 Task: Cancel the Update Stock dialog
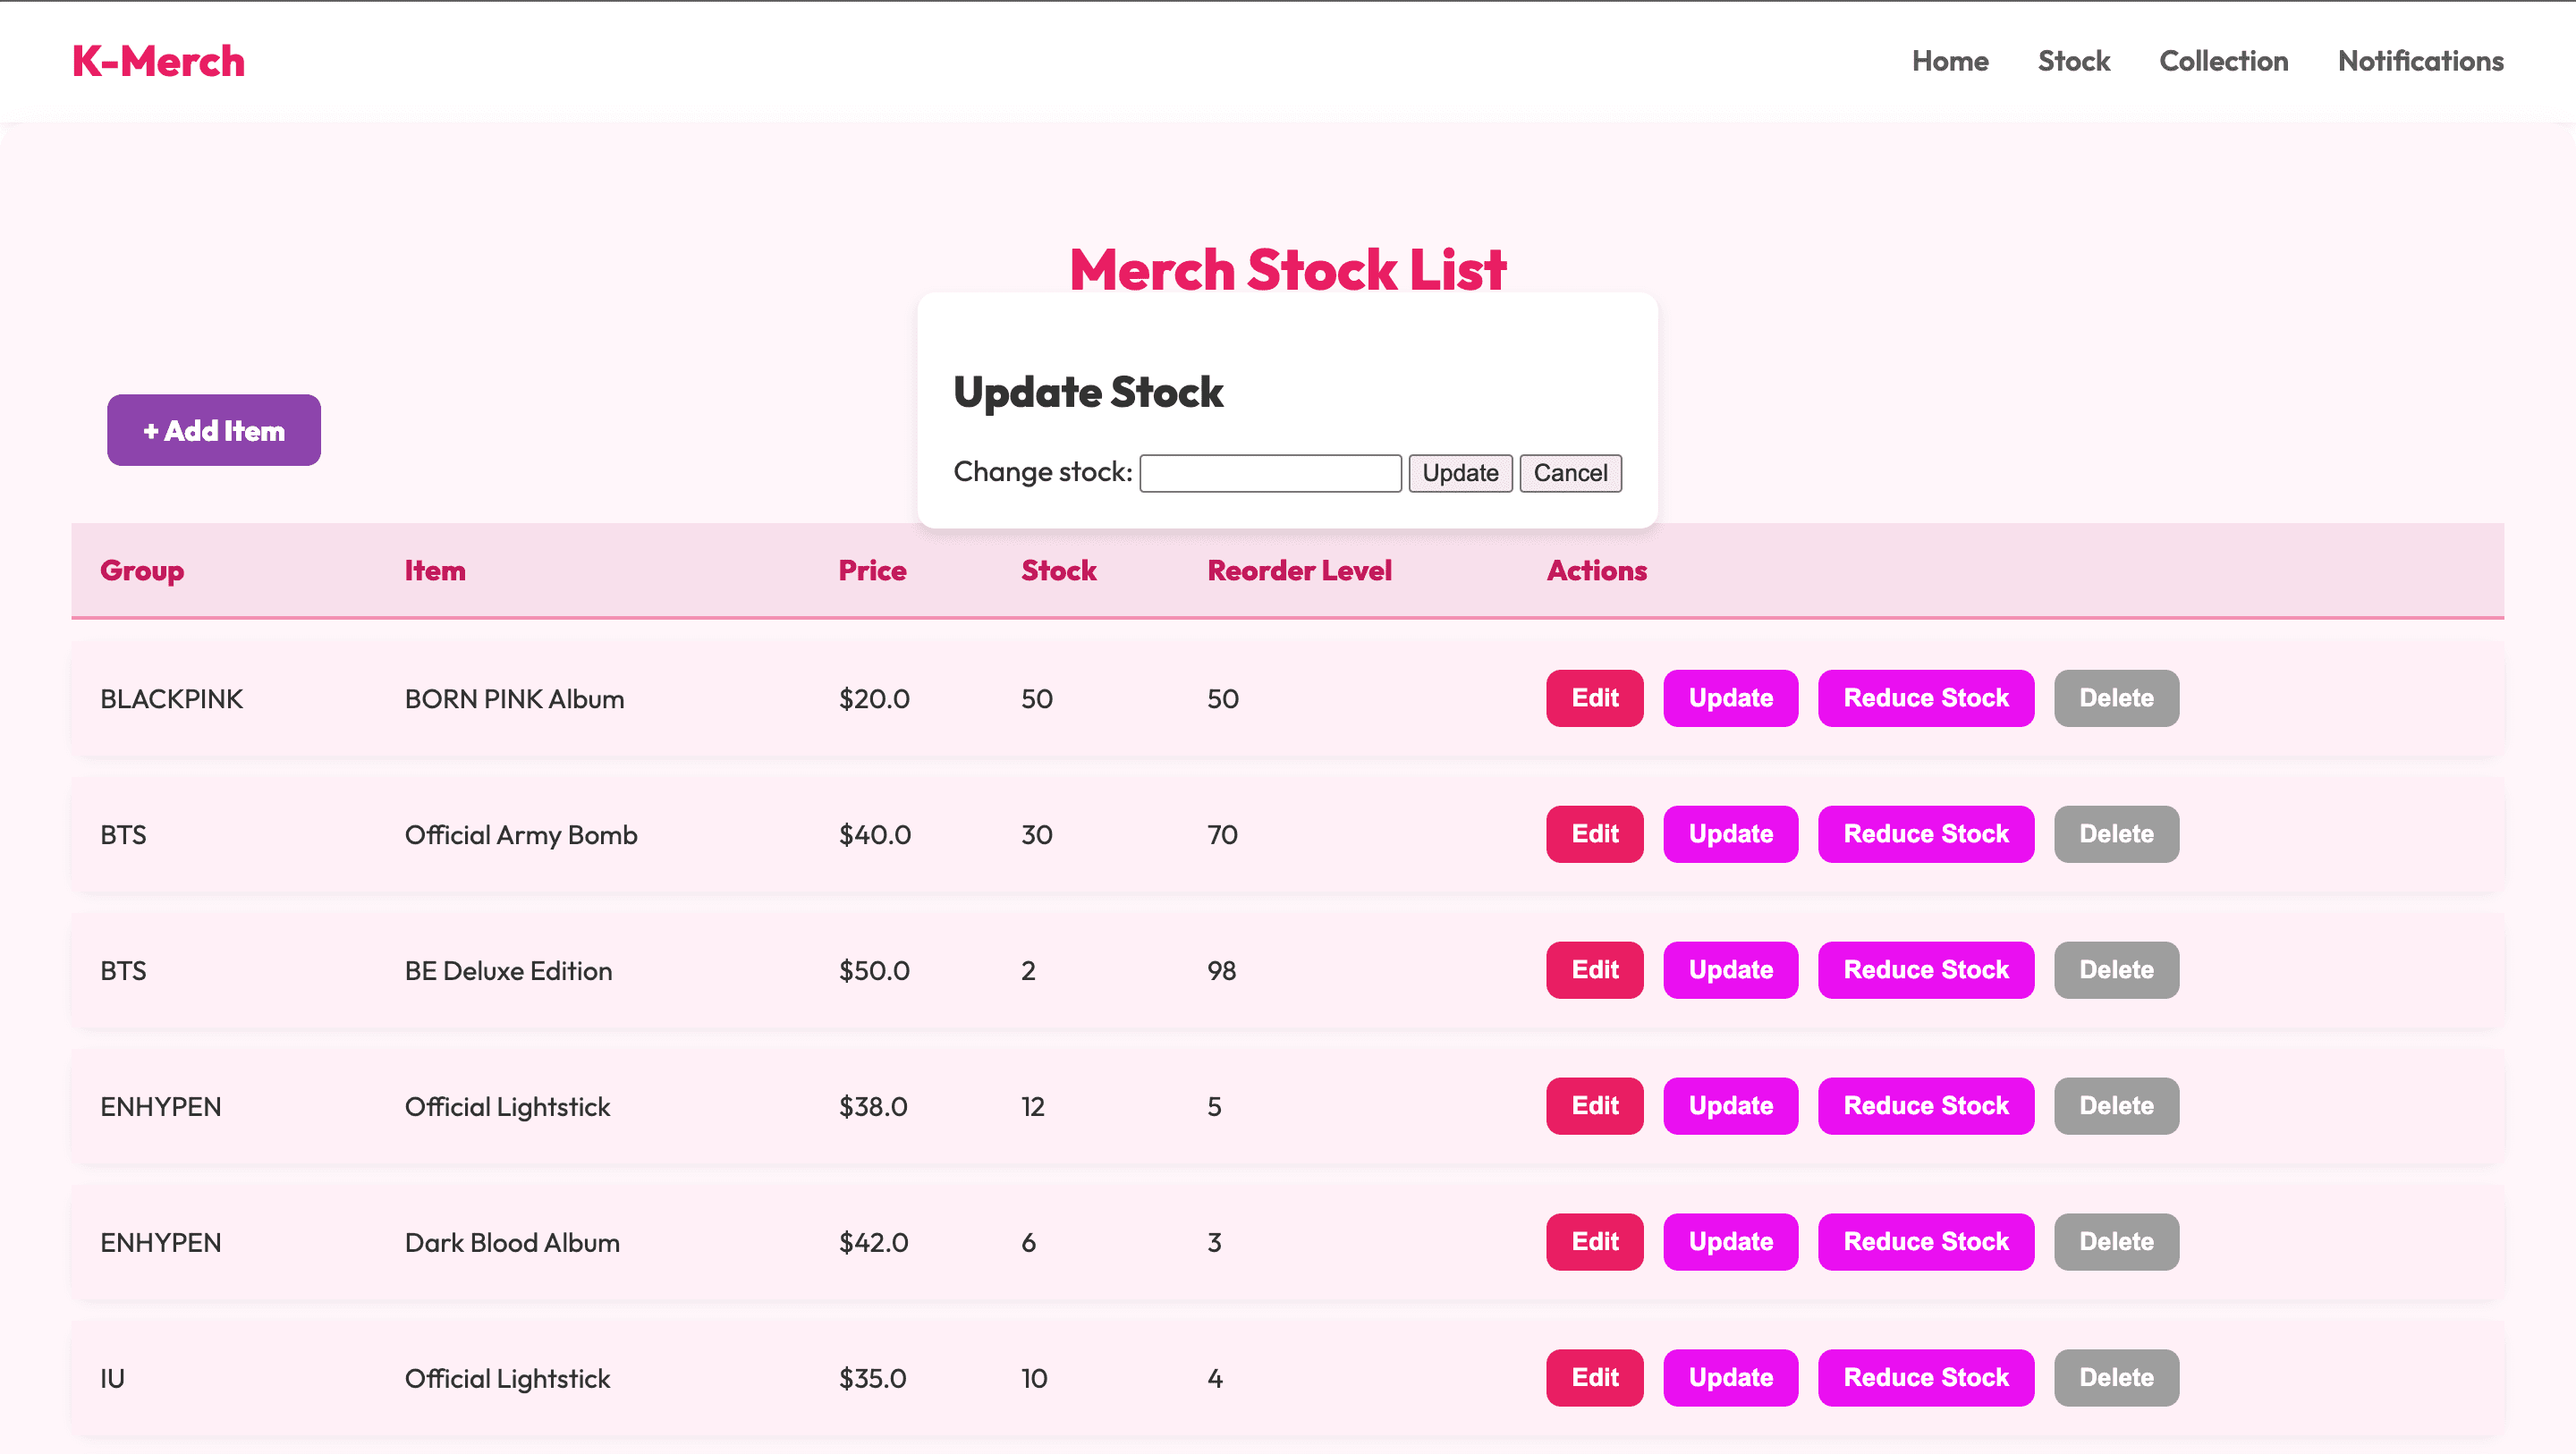[x=1570, y=473]
